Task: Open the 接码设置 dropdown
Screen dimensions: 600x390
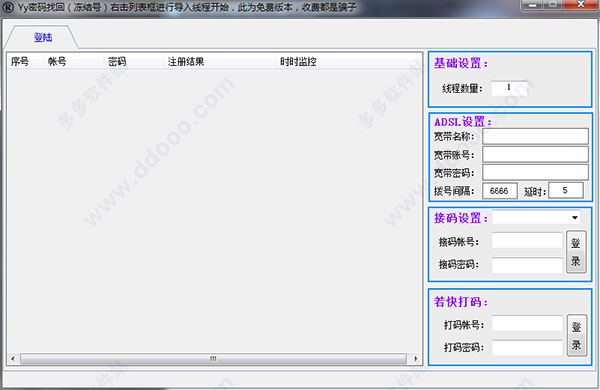Action: click(x=536, y=217)
